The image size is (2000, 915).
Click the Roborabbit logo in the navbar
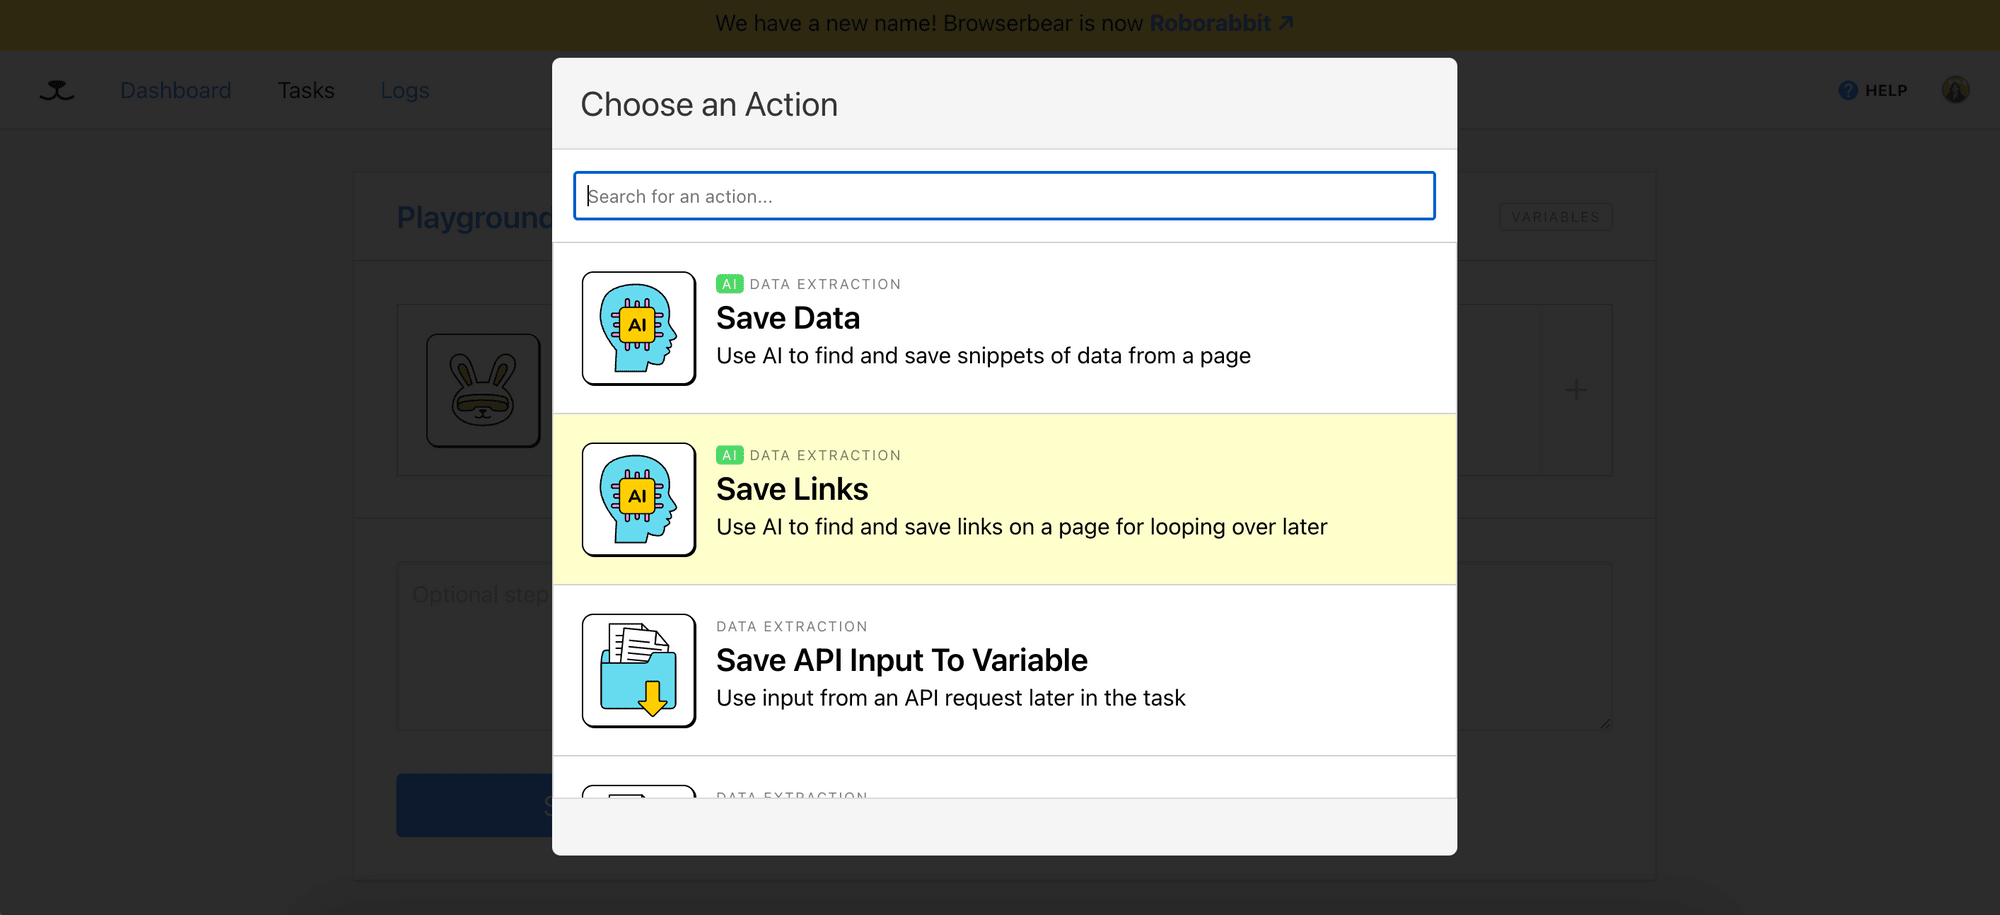(x=55, y=89)
